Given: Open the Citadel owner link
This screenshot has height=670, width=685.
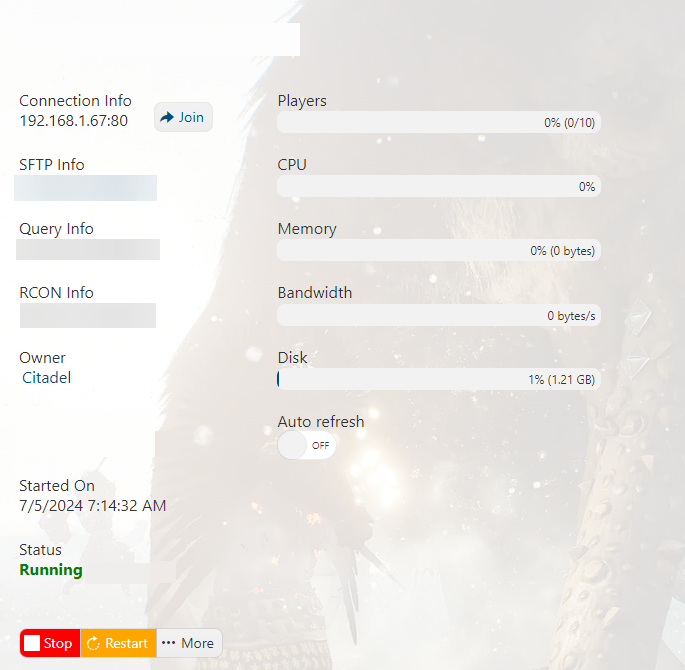Looking at the screenshot, I should point(47,378).
